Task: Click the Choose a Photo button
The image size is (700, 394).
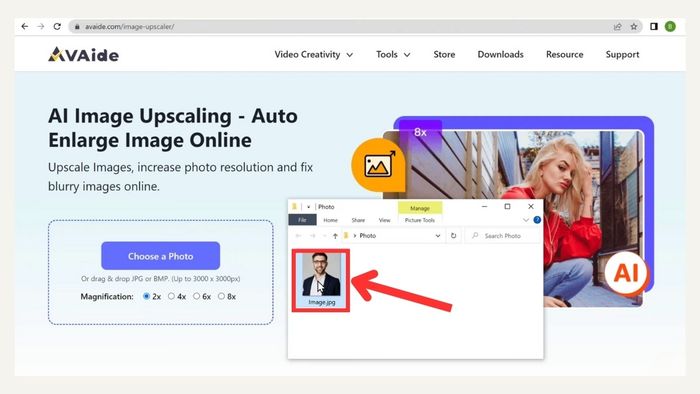Action: pyautogui.click(x=160, y=256)
